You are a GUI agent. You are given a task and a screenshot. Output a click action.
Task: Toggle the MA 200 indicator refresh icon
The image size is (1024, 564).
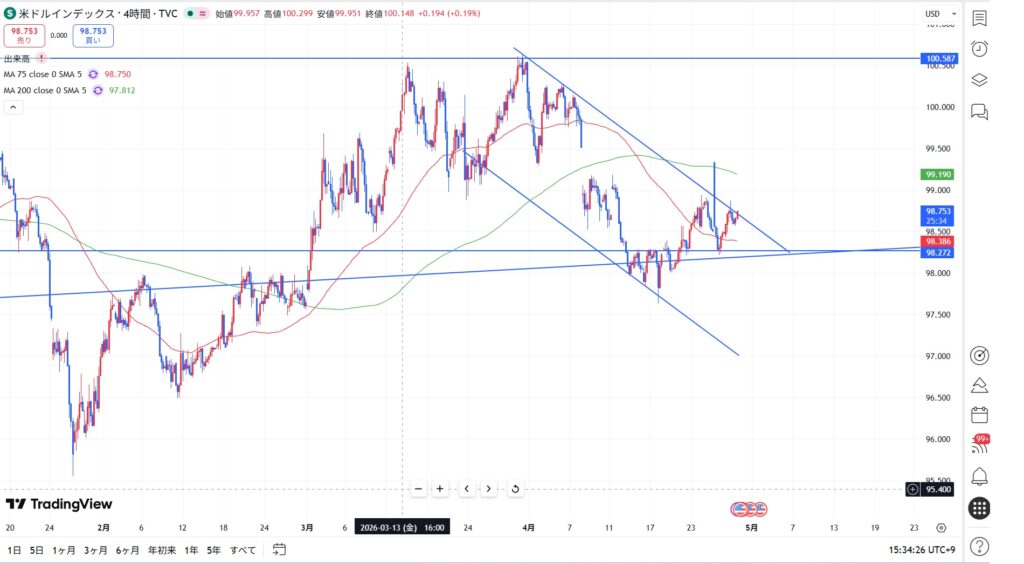coord(97,90)
